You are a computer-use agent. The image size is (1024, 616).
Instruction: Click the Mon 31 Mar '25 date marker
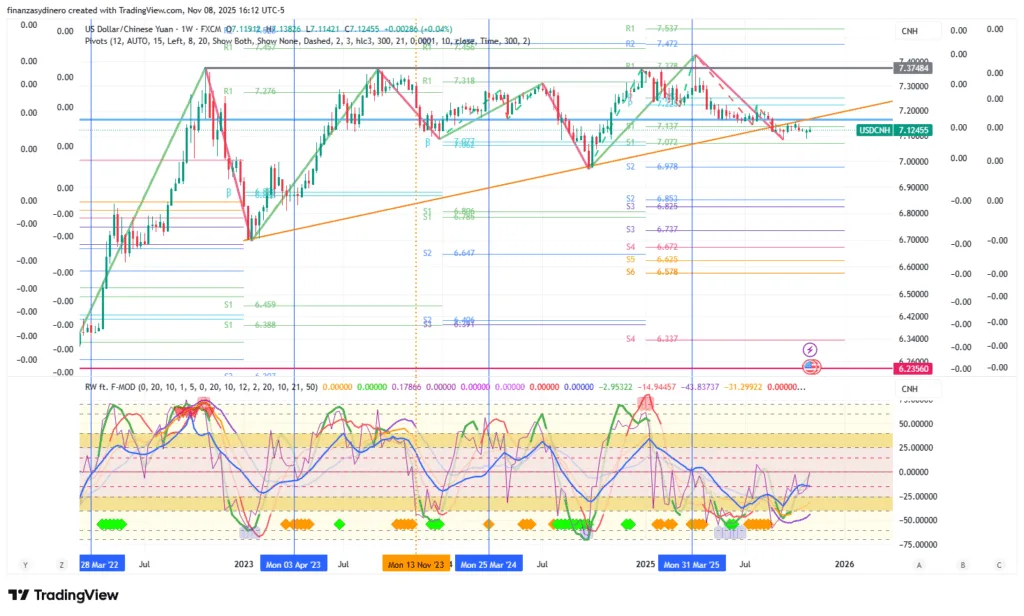692,564
